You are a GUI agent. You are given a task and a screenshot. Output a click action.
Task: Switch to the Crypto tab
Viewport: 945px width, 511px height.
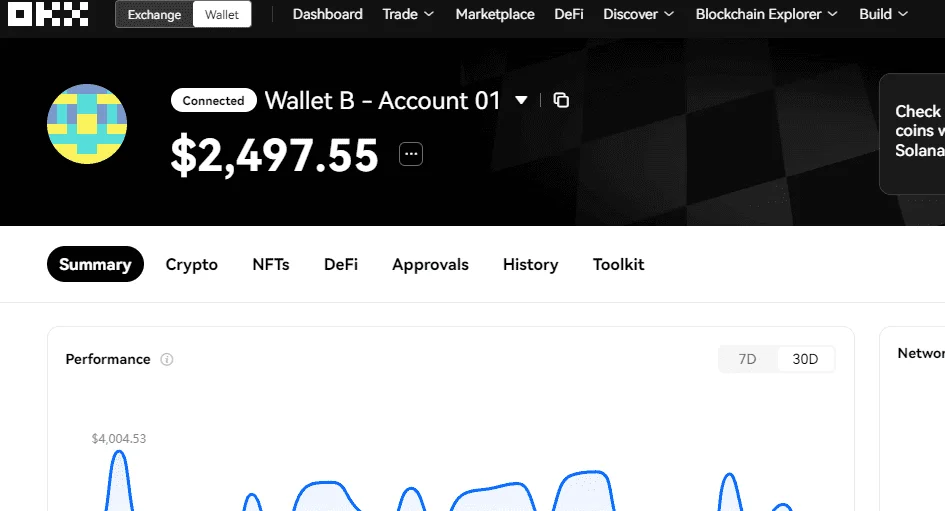point(192,264)
